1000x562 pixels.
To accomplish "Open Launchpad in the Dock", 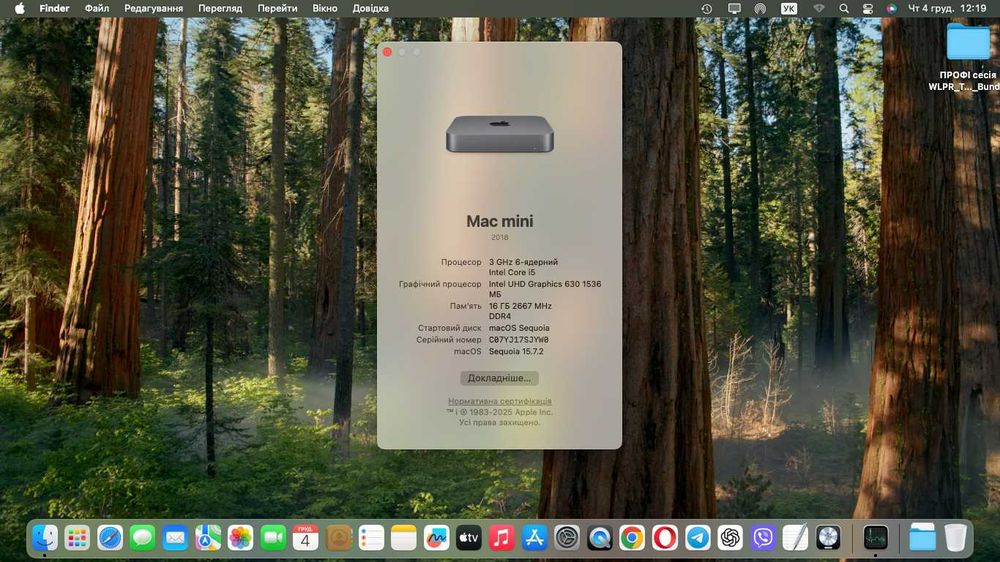I will tap(77, 538).
